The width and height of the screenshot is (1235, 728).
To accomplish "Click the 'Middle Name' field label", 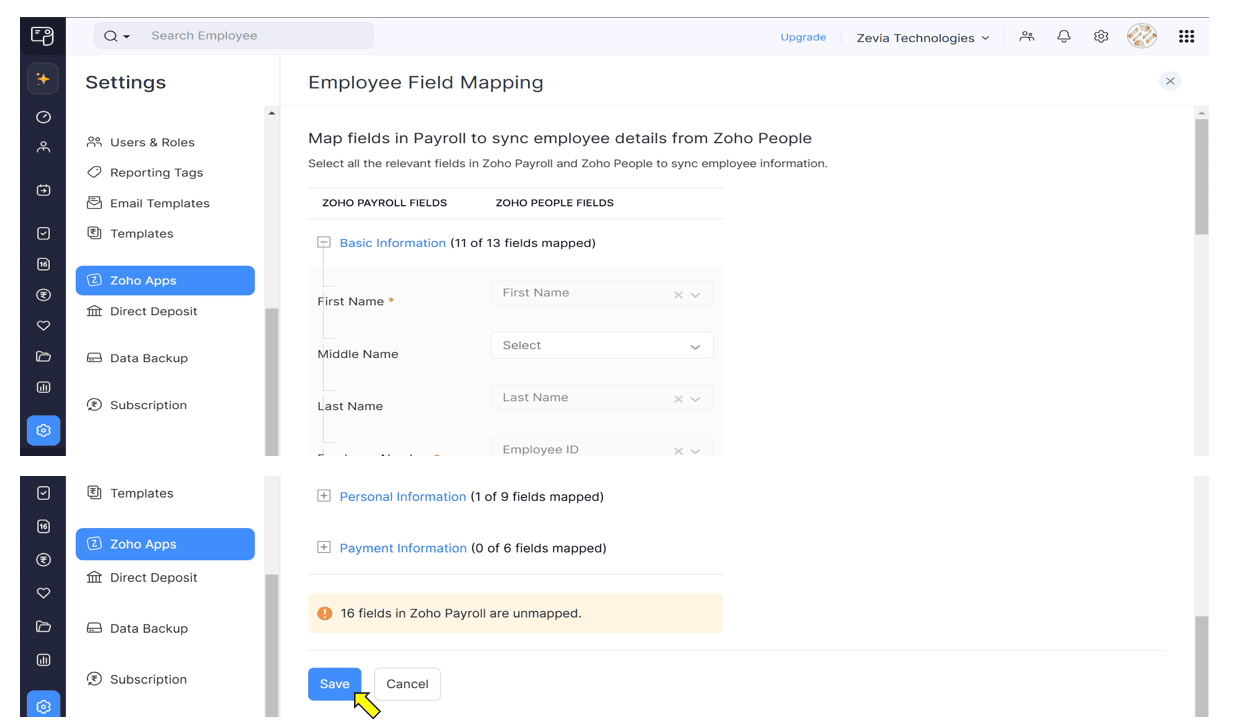I will pyautogui.click(x=358, y=354).
